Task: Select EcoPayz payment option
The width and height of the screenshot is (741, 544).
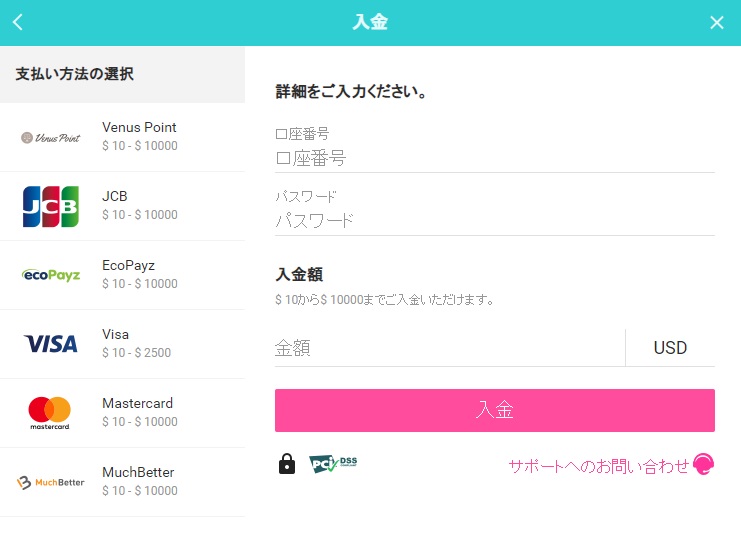Action: (x=122, y=275)
